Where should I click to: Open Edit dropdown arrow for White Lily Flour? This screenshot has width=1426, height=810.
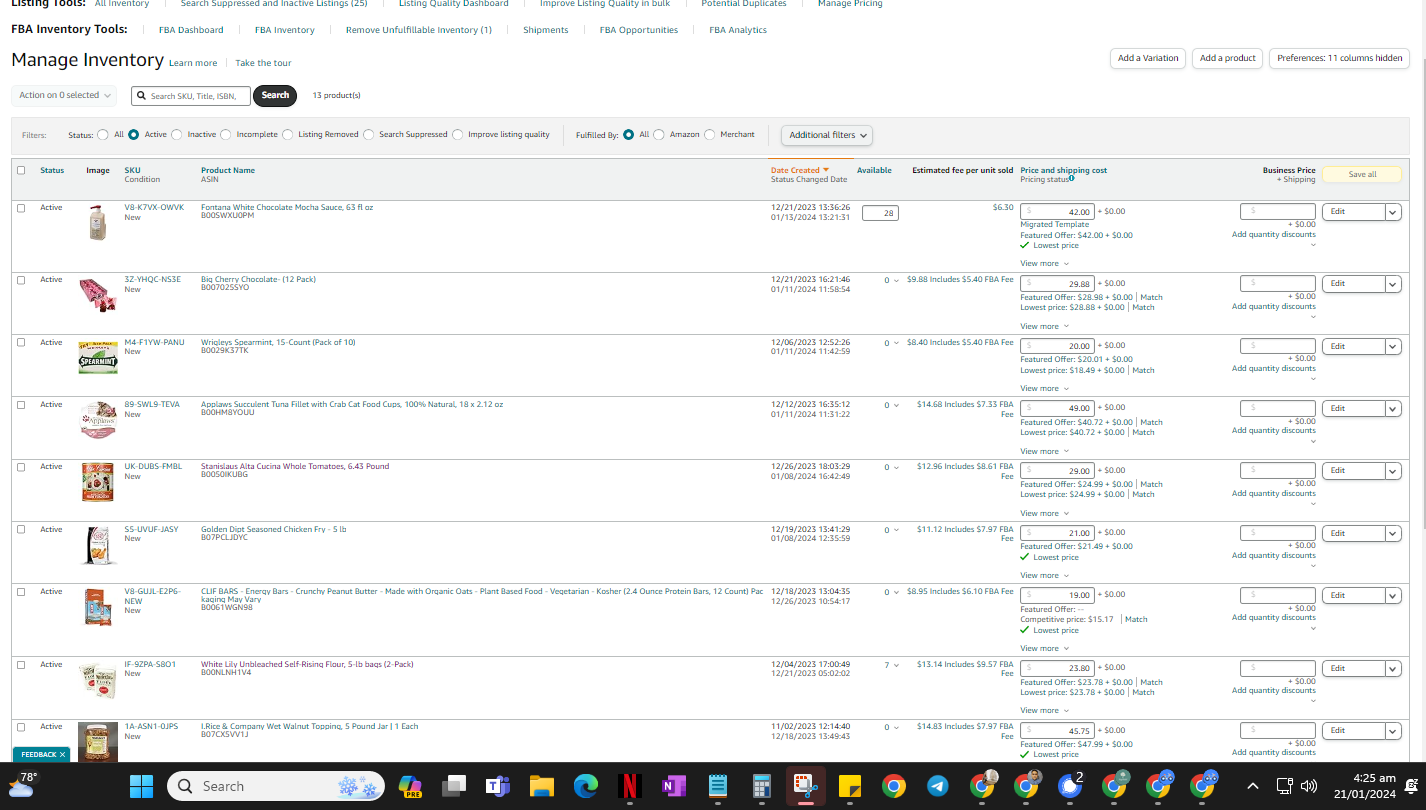pos(1393,668)
